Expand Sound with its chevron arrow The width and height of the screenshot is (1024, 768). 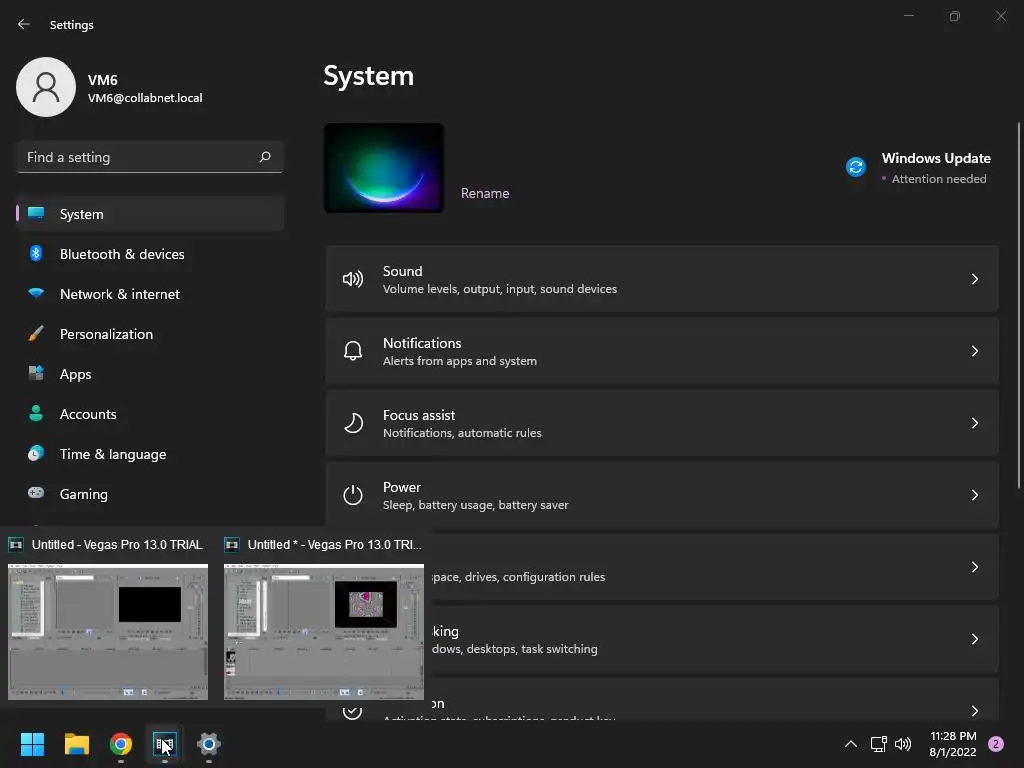[974, 279]
